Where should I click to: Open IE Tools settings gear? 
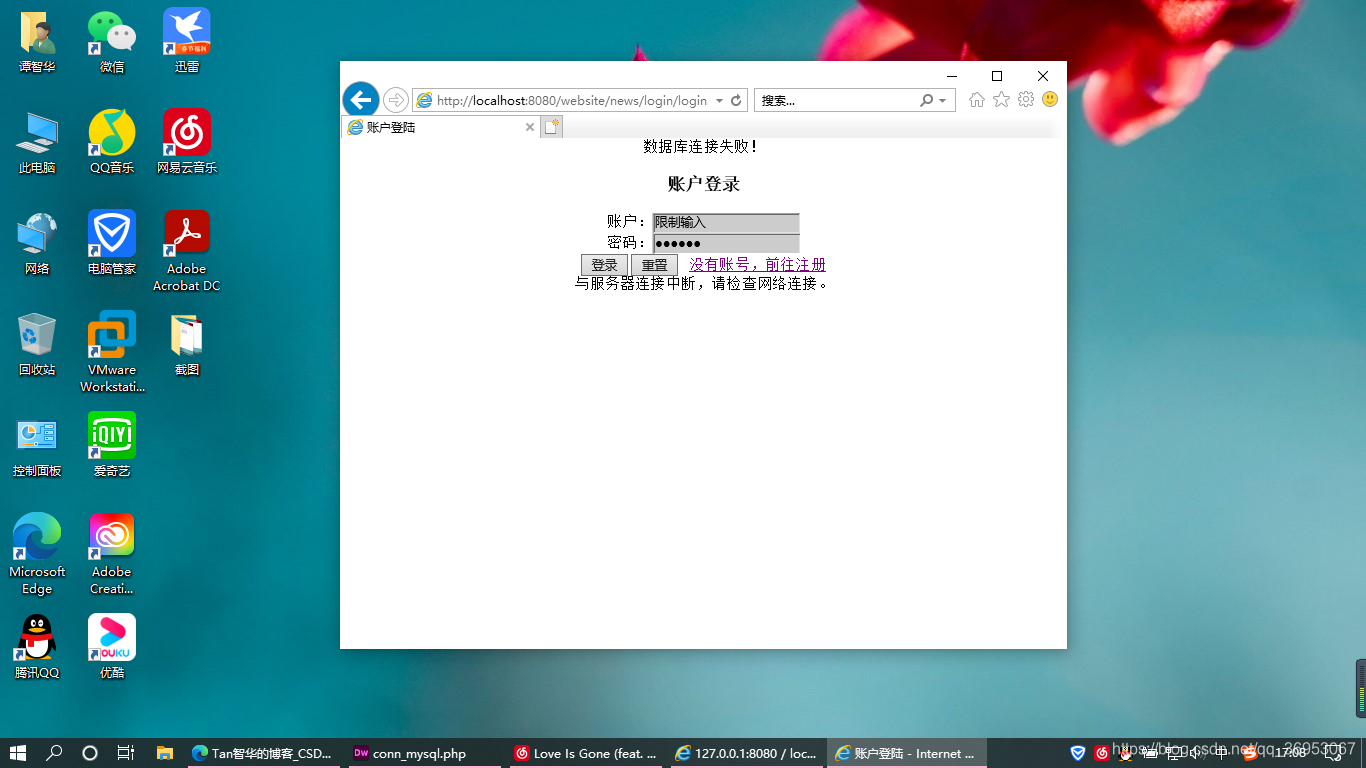(1025, 100)
